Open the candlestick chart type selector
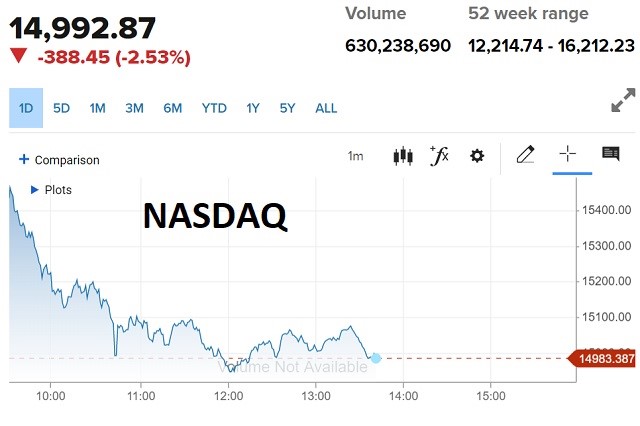640x426 pixels. (404, 156)
